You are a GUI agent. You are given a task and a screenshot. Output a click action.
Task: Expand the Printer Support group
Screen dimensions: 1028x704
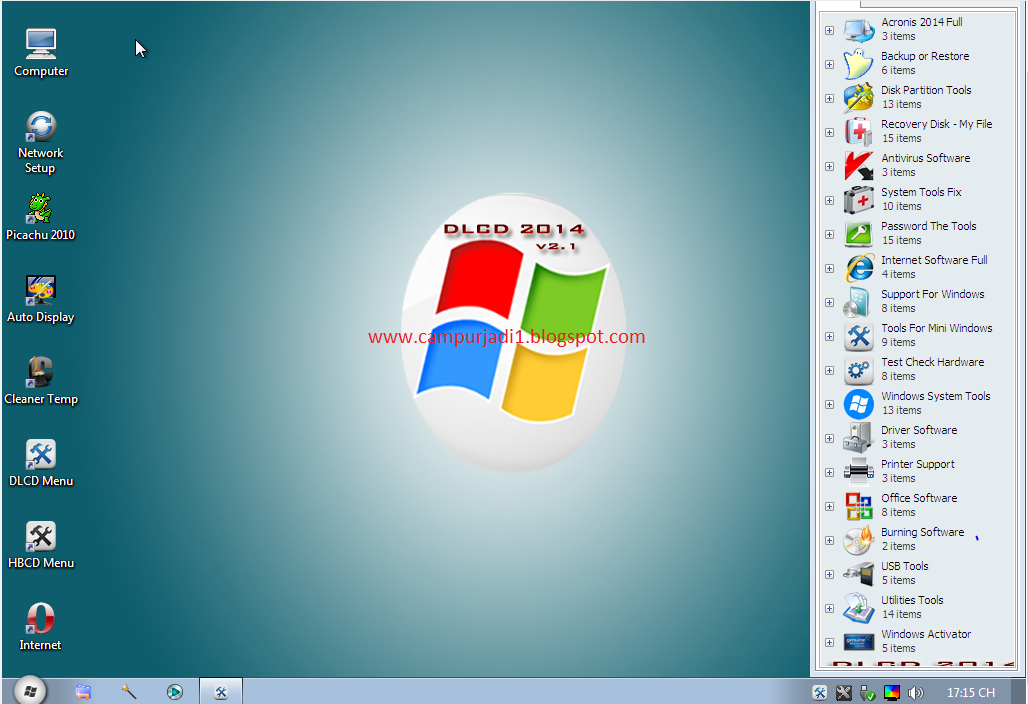pyautogui.click(x=829, y=473)
